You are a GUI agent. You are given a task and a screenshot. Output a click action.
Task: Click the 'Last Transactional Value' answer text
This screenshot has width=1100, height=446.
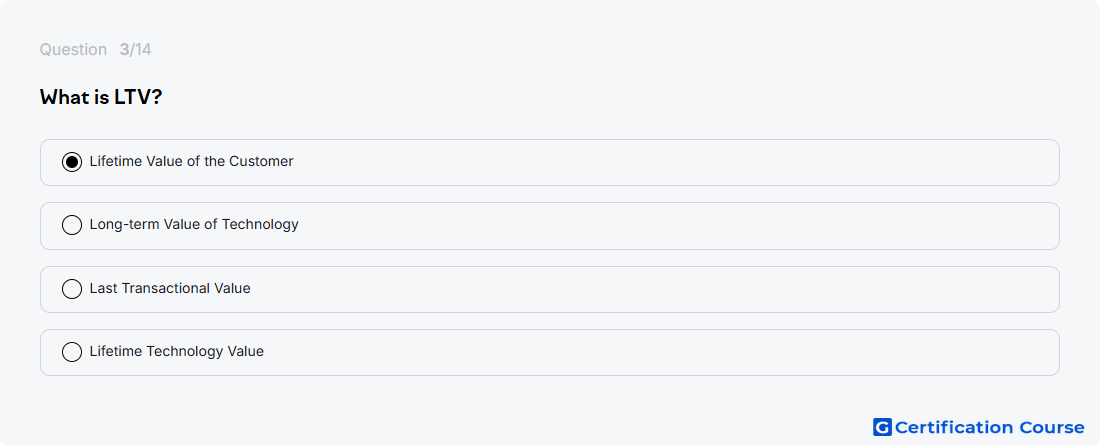[170, 288]
